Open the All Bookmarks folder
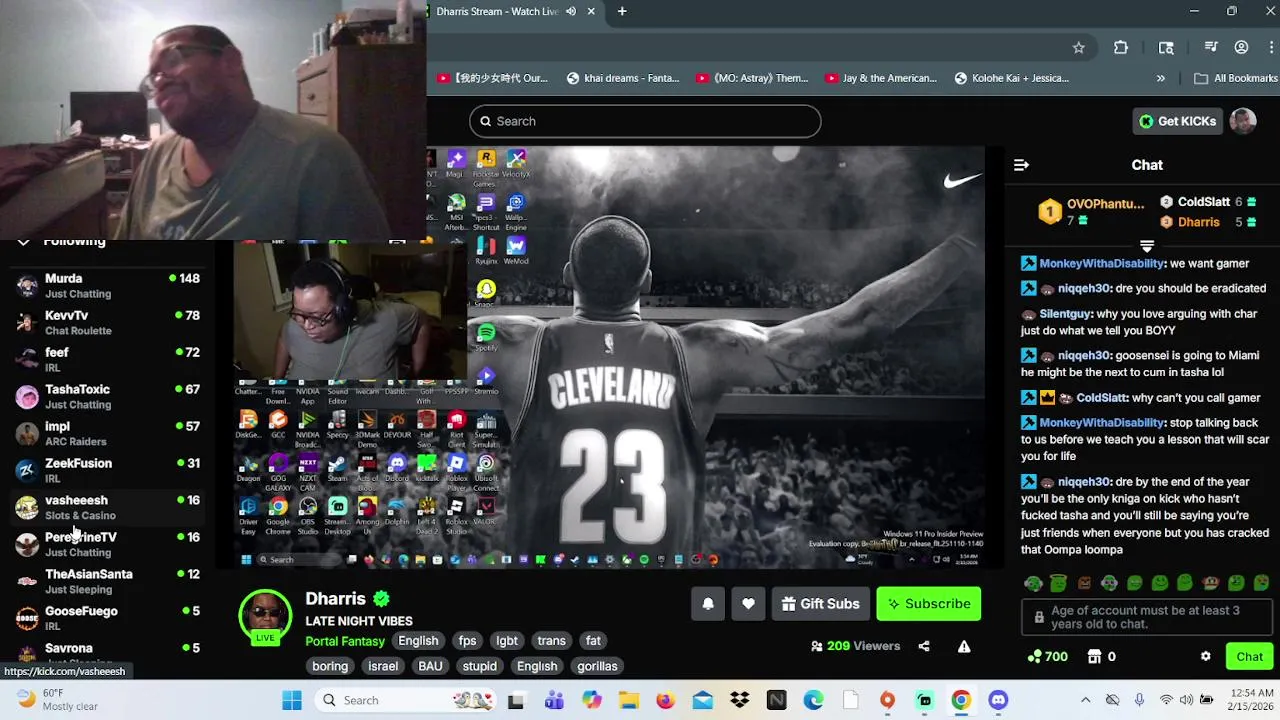Image resolution: width=1280 pixels, height=720 pixels. click(x=1235, y=78)
